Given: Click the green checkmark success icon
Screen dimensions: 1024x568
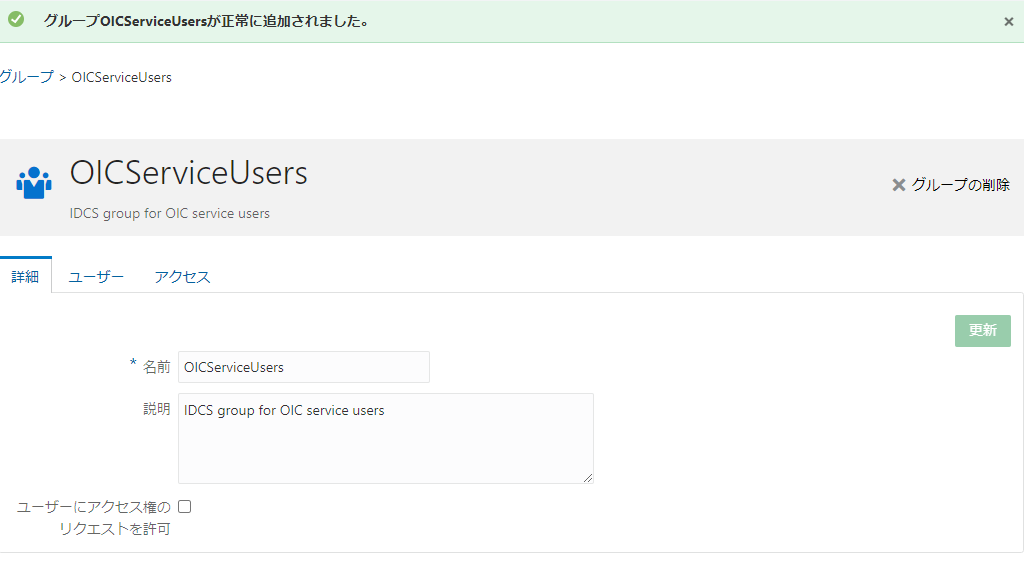Looking at the screenshot, I should pos(16,20).
